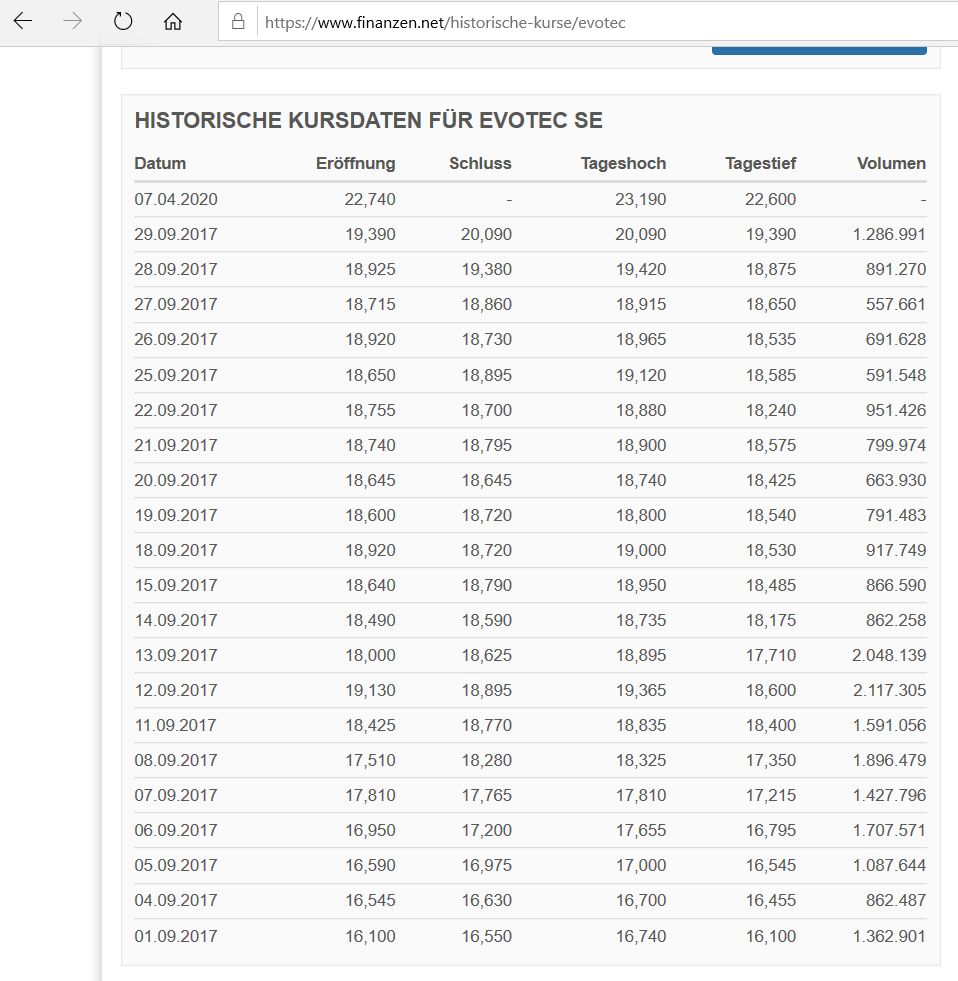This screenshot has height=981, width=958.
Task: Select the date 27.09.2017
Action: (176, 304)
